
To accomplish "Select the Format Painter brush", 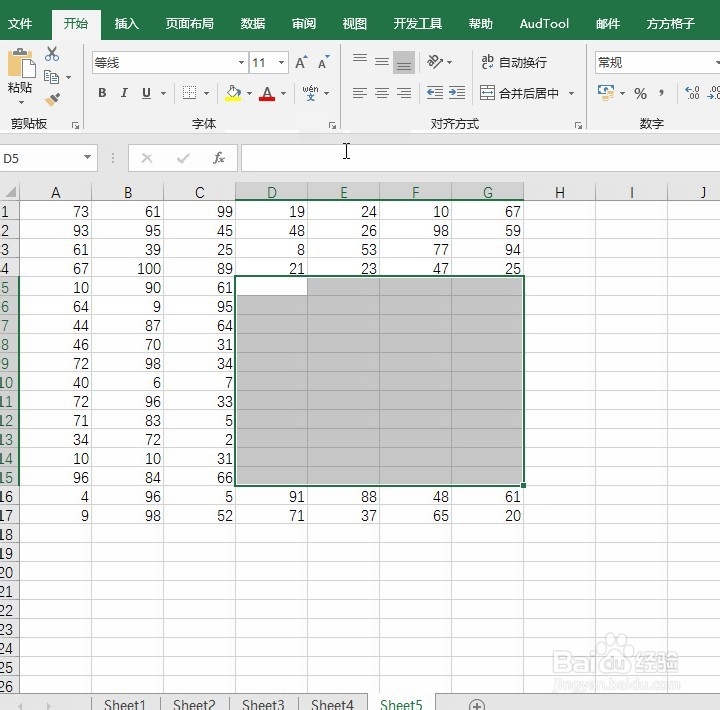I will pos(52,99).
